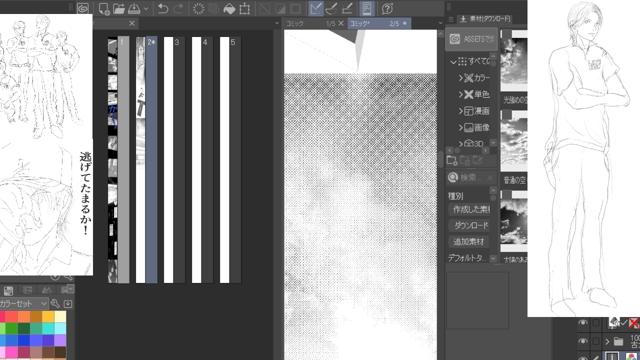Click the 追加素材 tag button
This screenshot has width=640, height=360.
click(x=469, y=242)
